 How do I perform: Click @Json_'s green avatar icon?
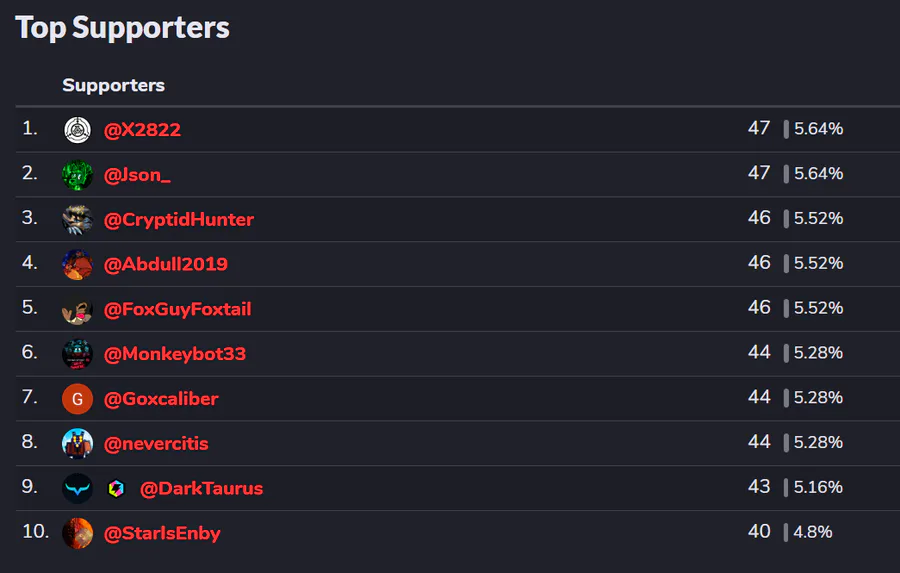point(77,175)
